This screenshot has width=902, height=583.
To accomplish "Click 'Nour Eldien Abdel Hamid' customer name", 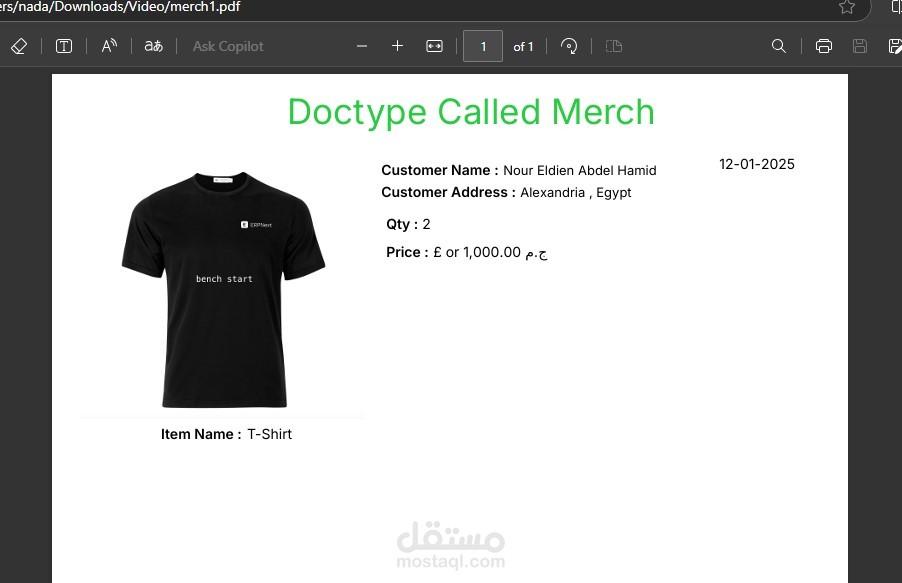I will point(580,170).
